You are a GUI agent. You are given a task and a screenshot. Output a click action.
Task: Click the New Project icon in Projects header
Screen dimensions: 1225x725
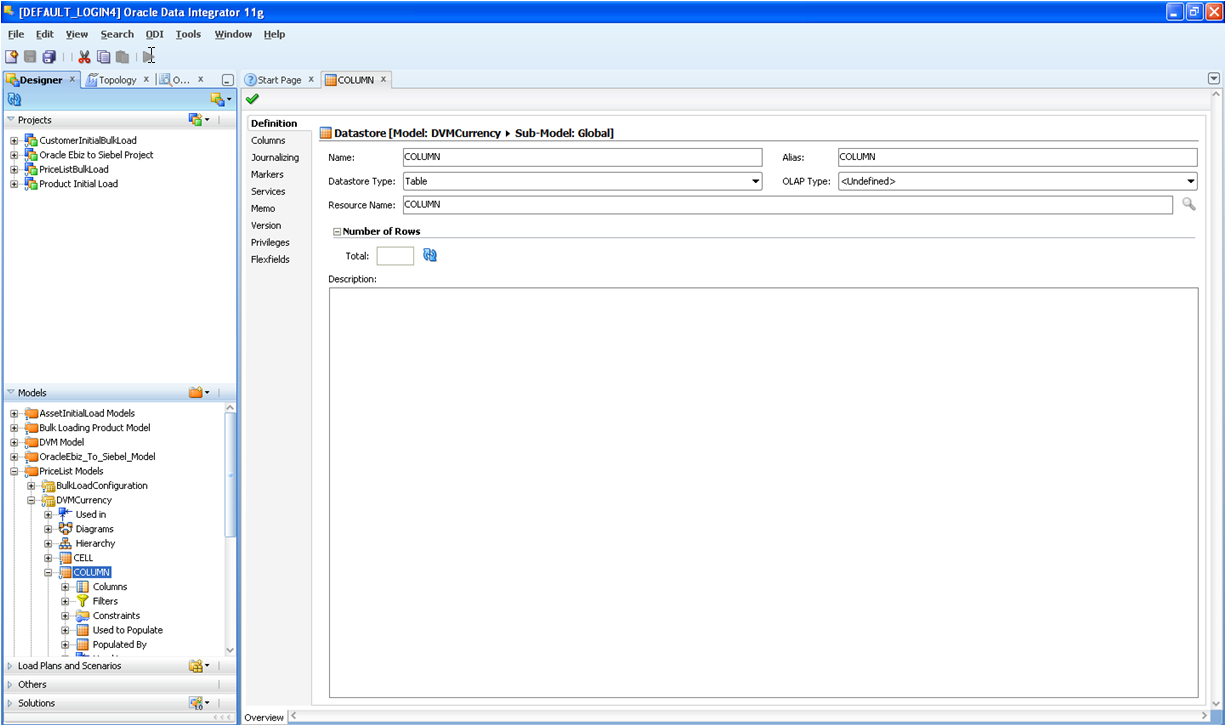(197, 119)
